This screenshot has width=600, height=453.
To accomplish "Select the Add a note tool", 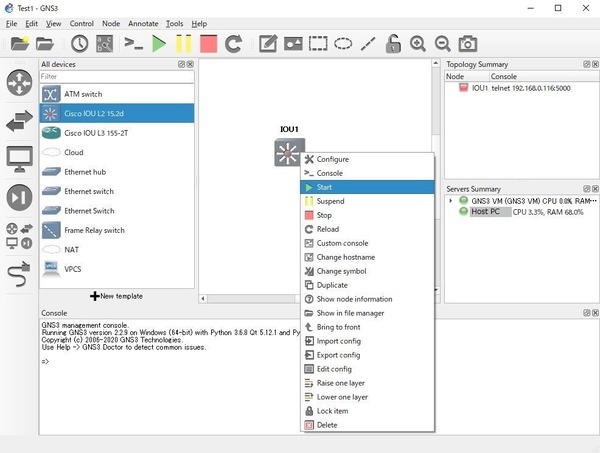I will click(x=268, y=44).
